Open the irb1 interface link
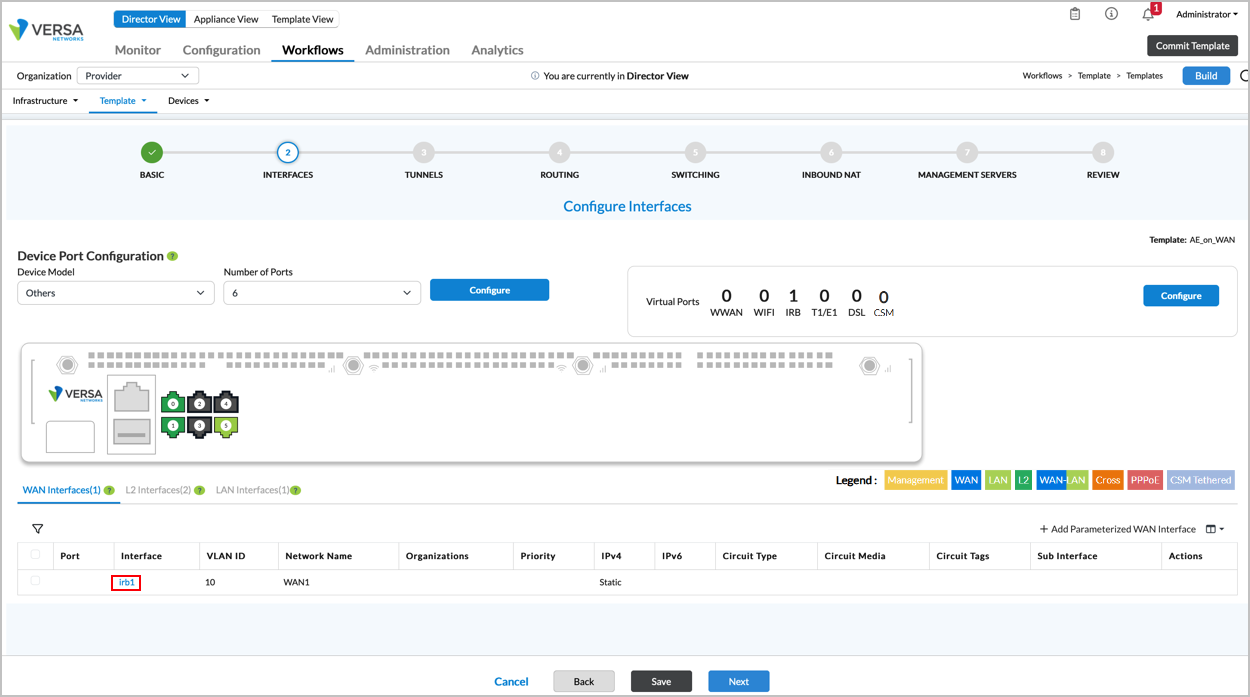Viewport: 1250px width, 697px height. click(x=126, y=583)
